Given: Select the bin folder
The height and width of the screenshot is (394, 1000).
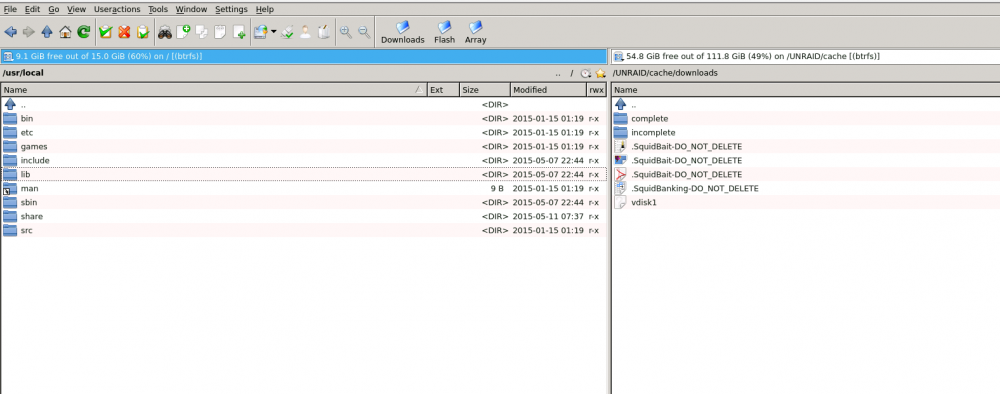Looking at the screenshot, I should pyautogui.click(x=304, y=119).
